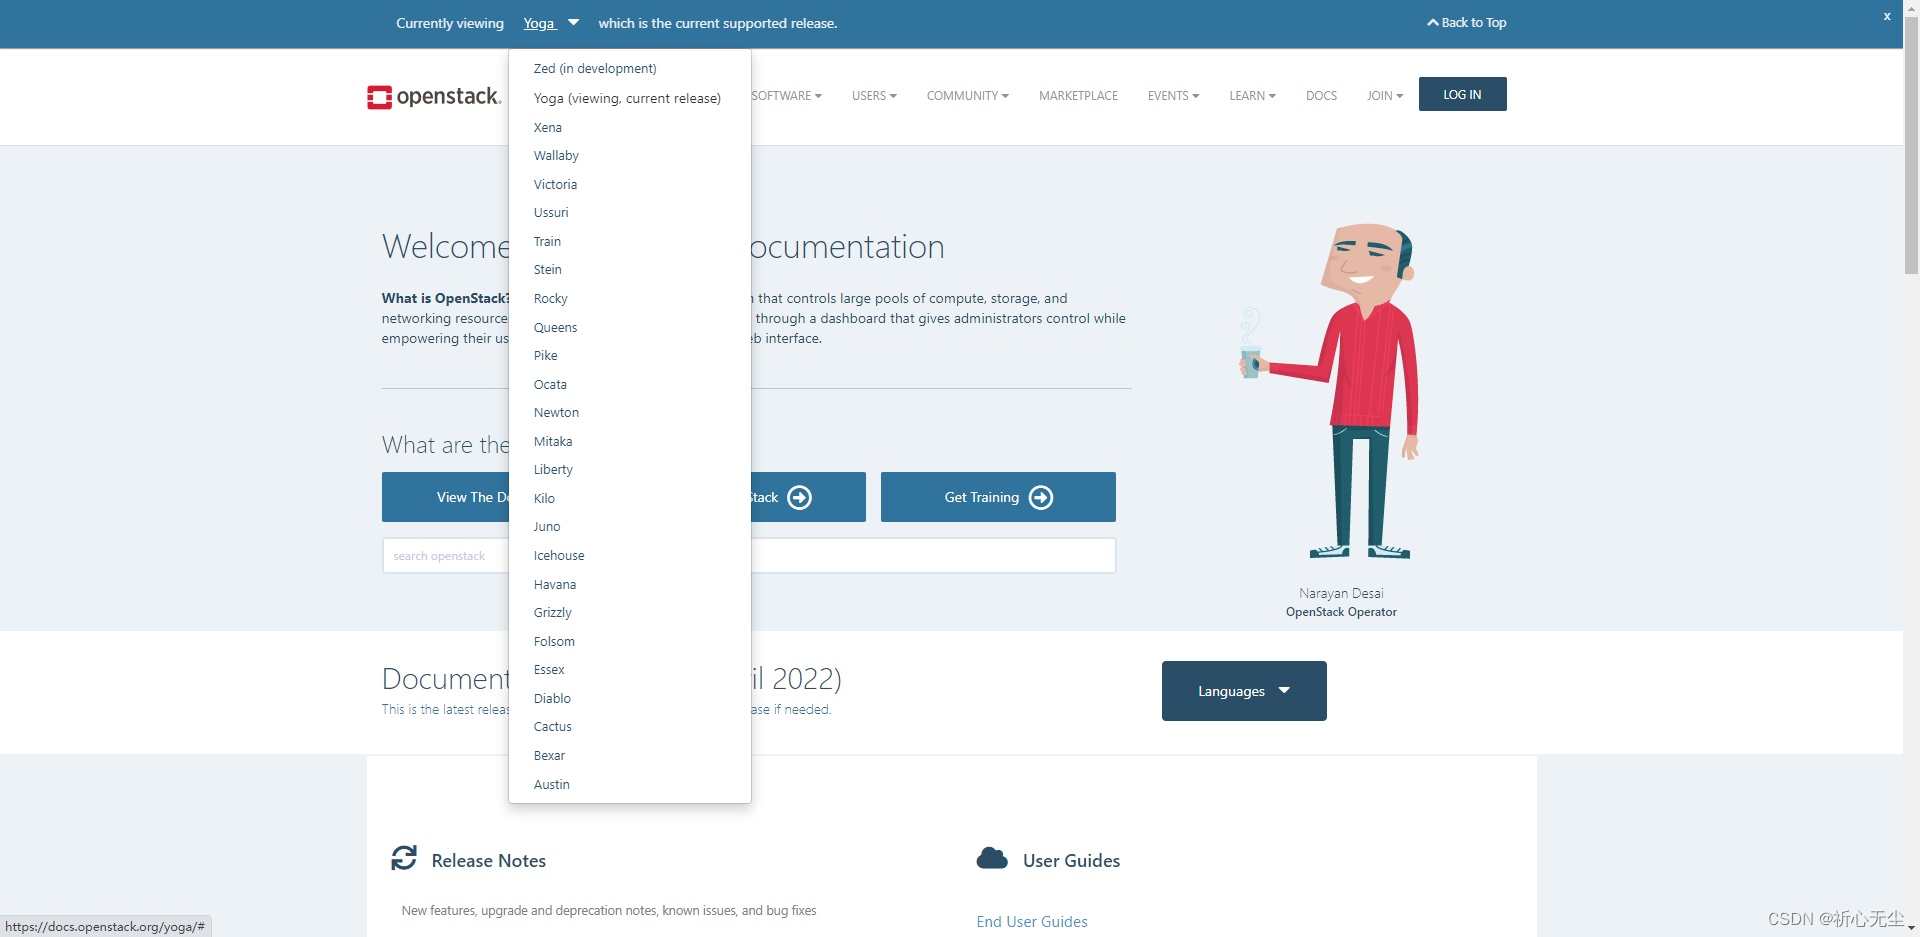Click the DOCS navigation item
The width and height of the screenshot is (1920, 937).
[x=1321, y=95]
